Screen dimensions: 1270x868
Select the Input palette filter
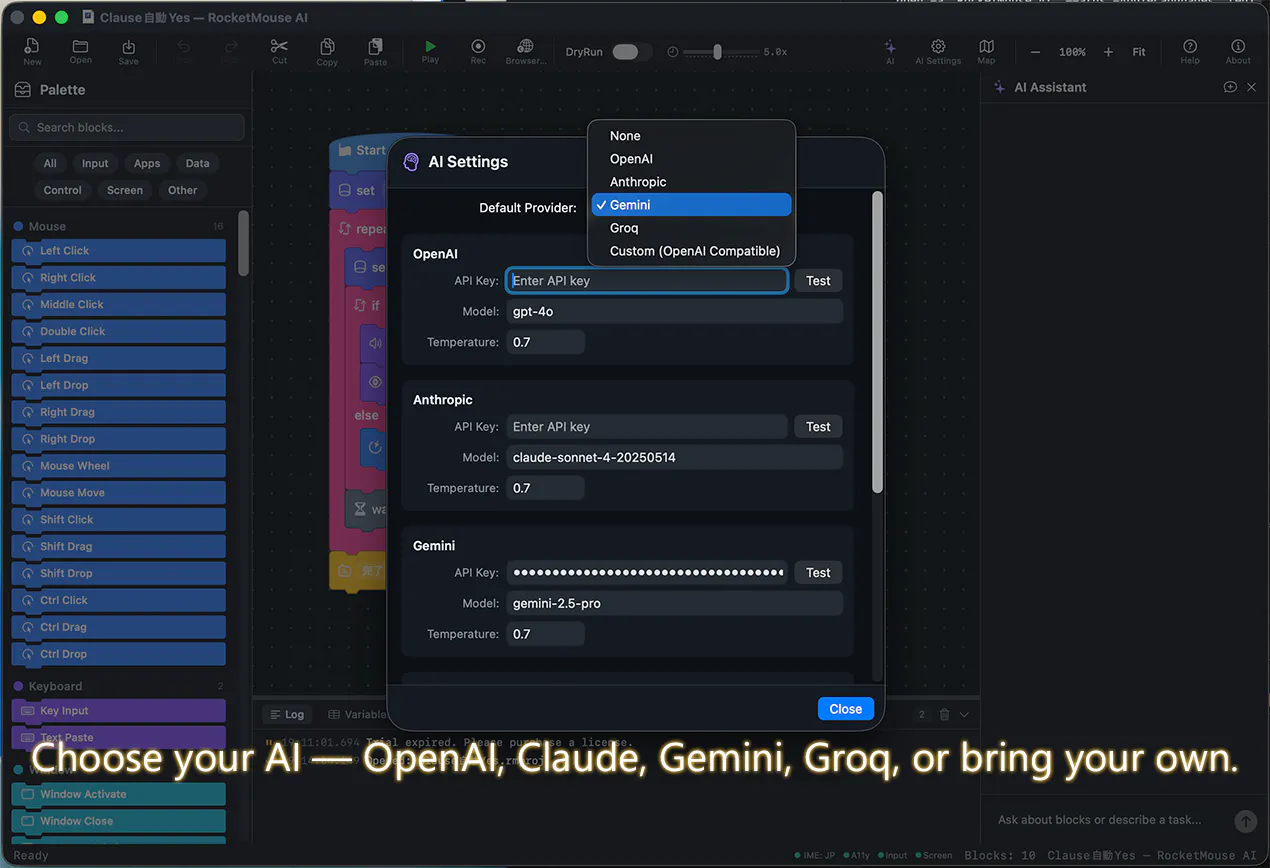click(x=95, y=163)
